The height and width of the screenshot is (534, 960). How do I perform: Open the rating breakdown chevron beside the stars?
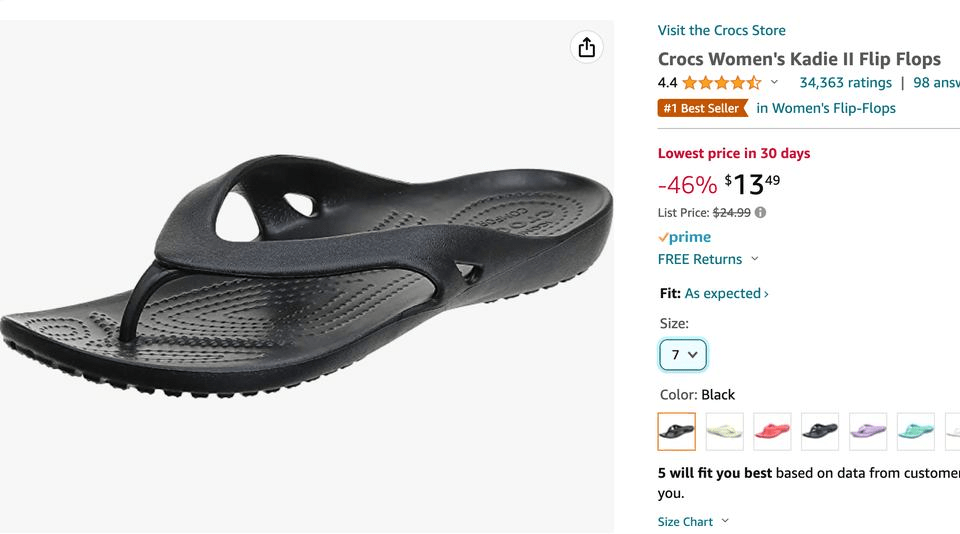[774, 83]
